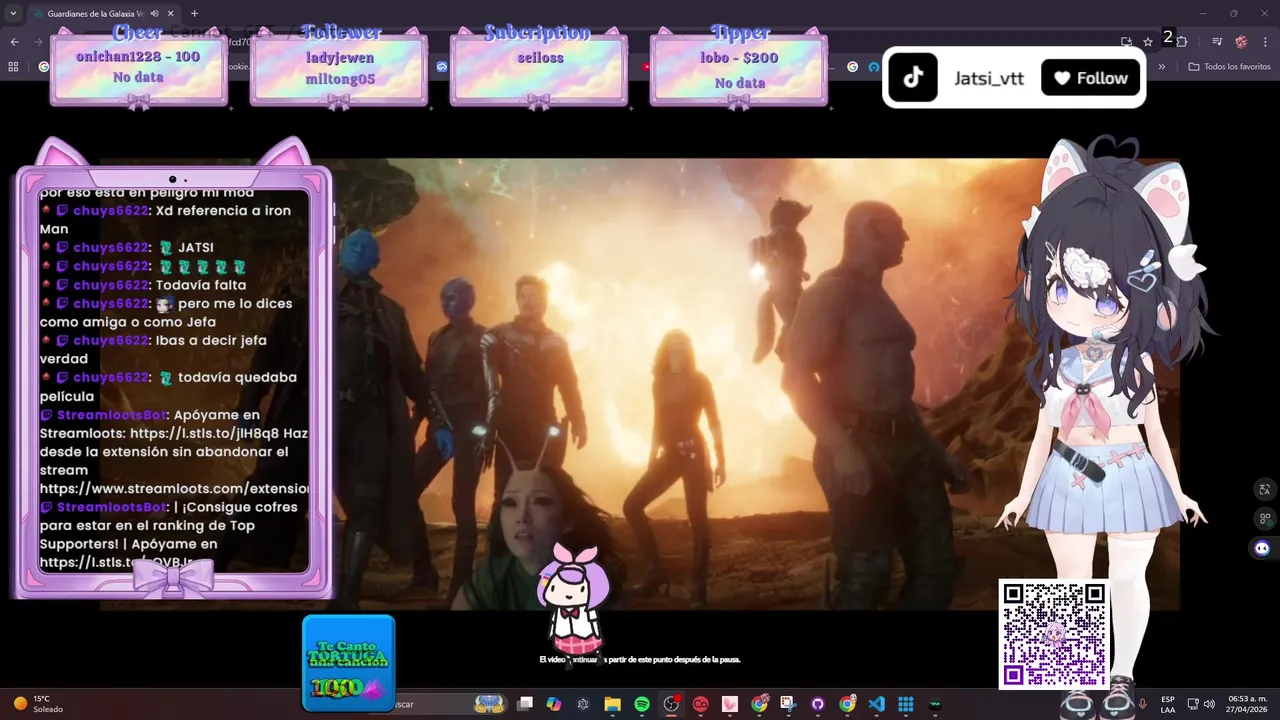Open the clock showing 06:53 a. m.
Viewport: 1280px width, 720px height.
(1247, 704)
